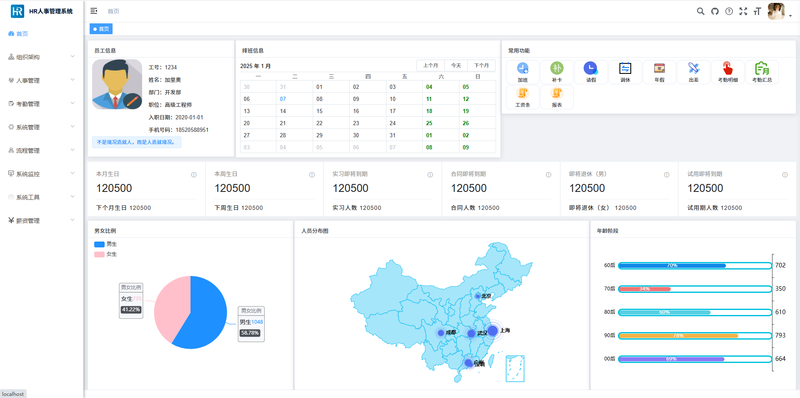Expand the 系统工具 sidebar menu
This screenshot has height=398, width=800.
[42, 197]
